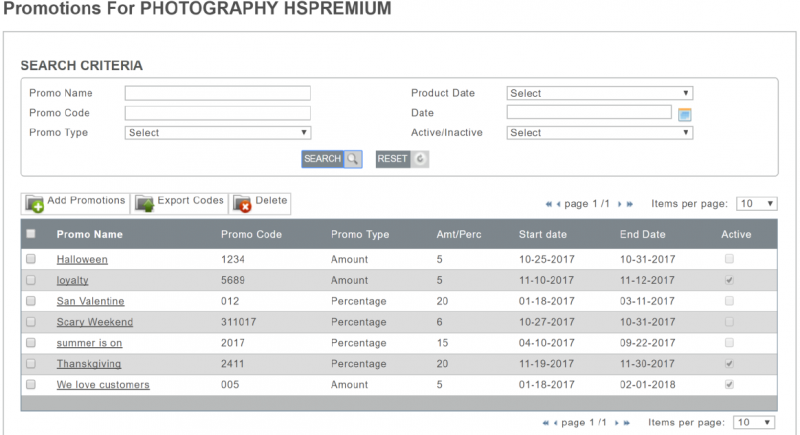Open the Active/Inactive dropdown
Screen dimensions: 800x435
tap(599, 132)
